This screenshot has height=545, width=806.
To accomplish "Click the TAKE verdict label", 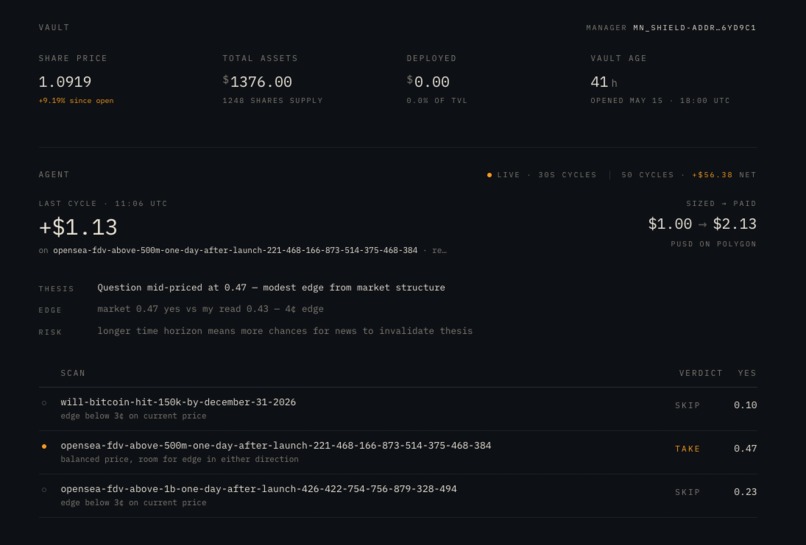I will (x=687, y=449).
